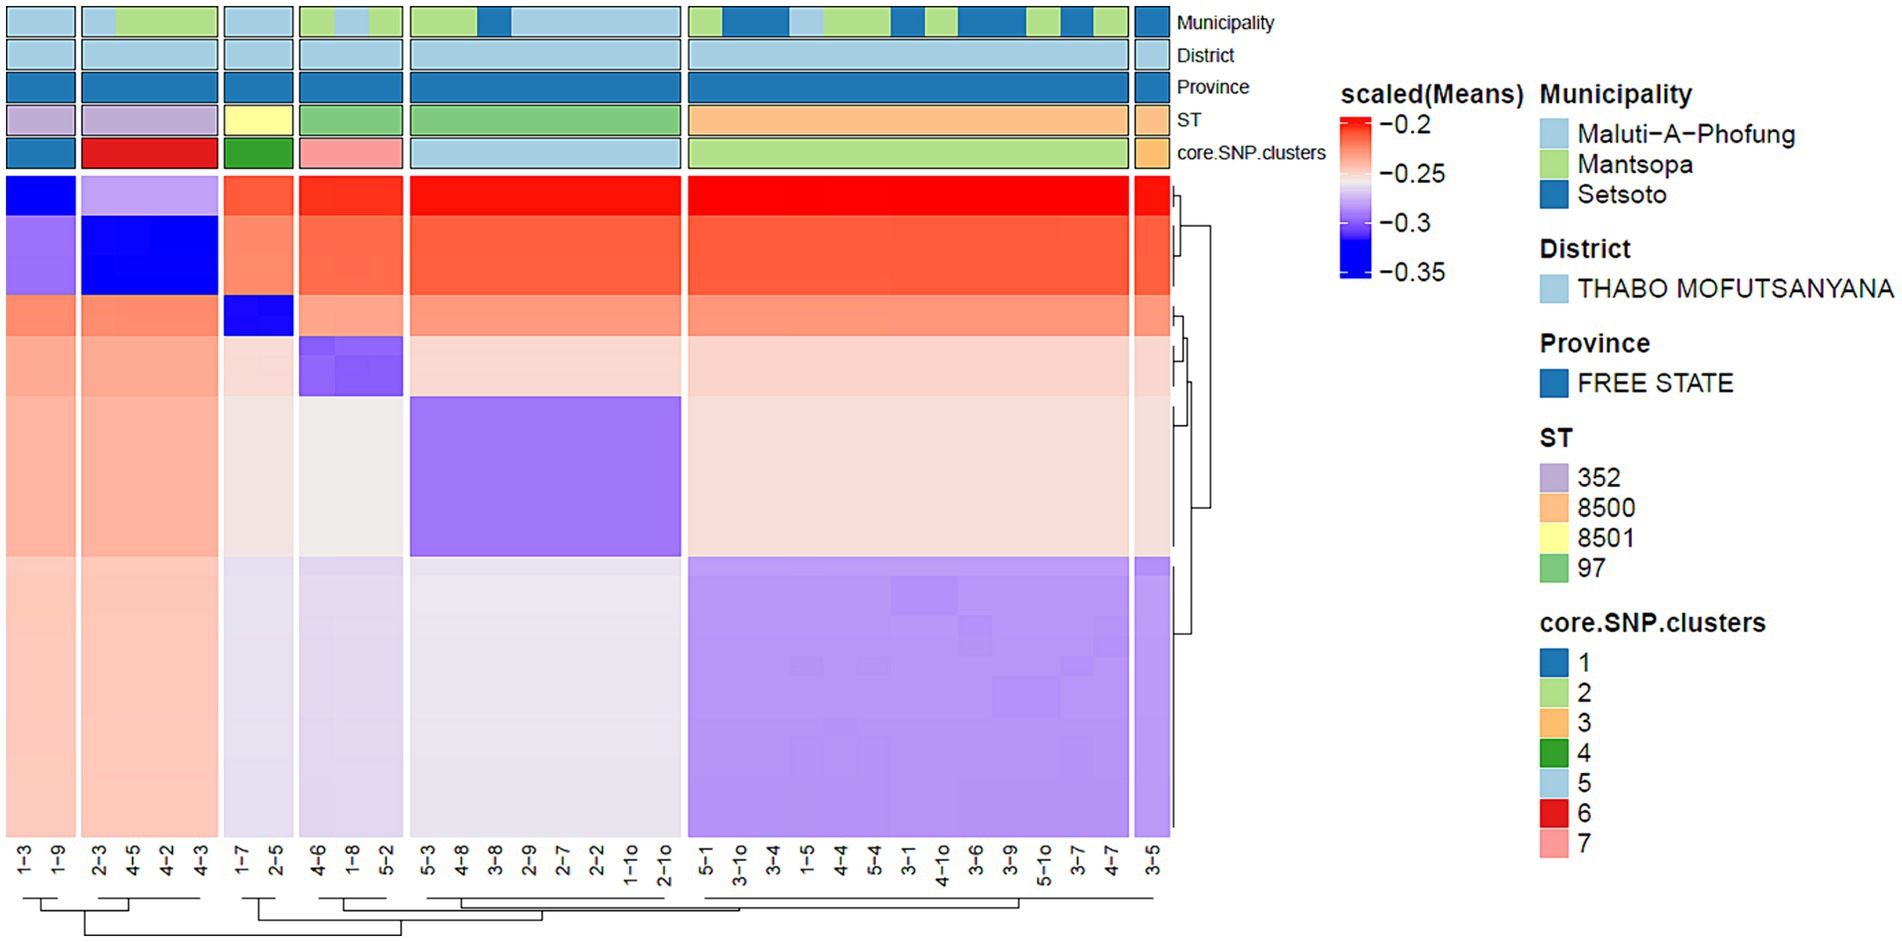Select column label 1-8
This screenshot has width=1902, height=942.
[x=351, y=859]
